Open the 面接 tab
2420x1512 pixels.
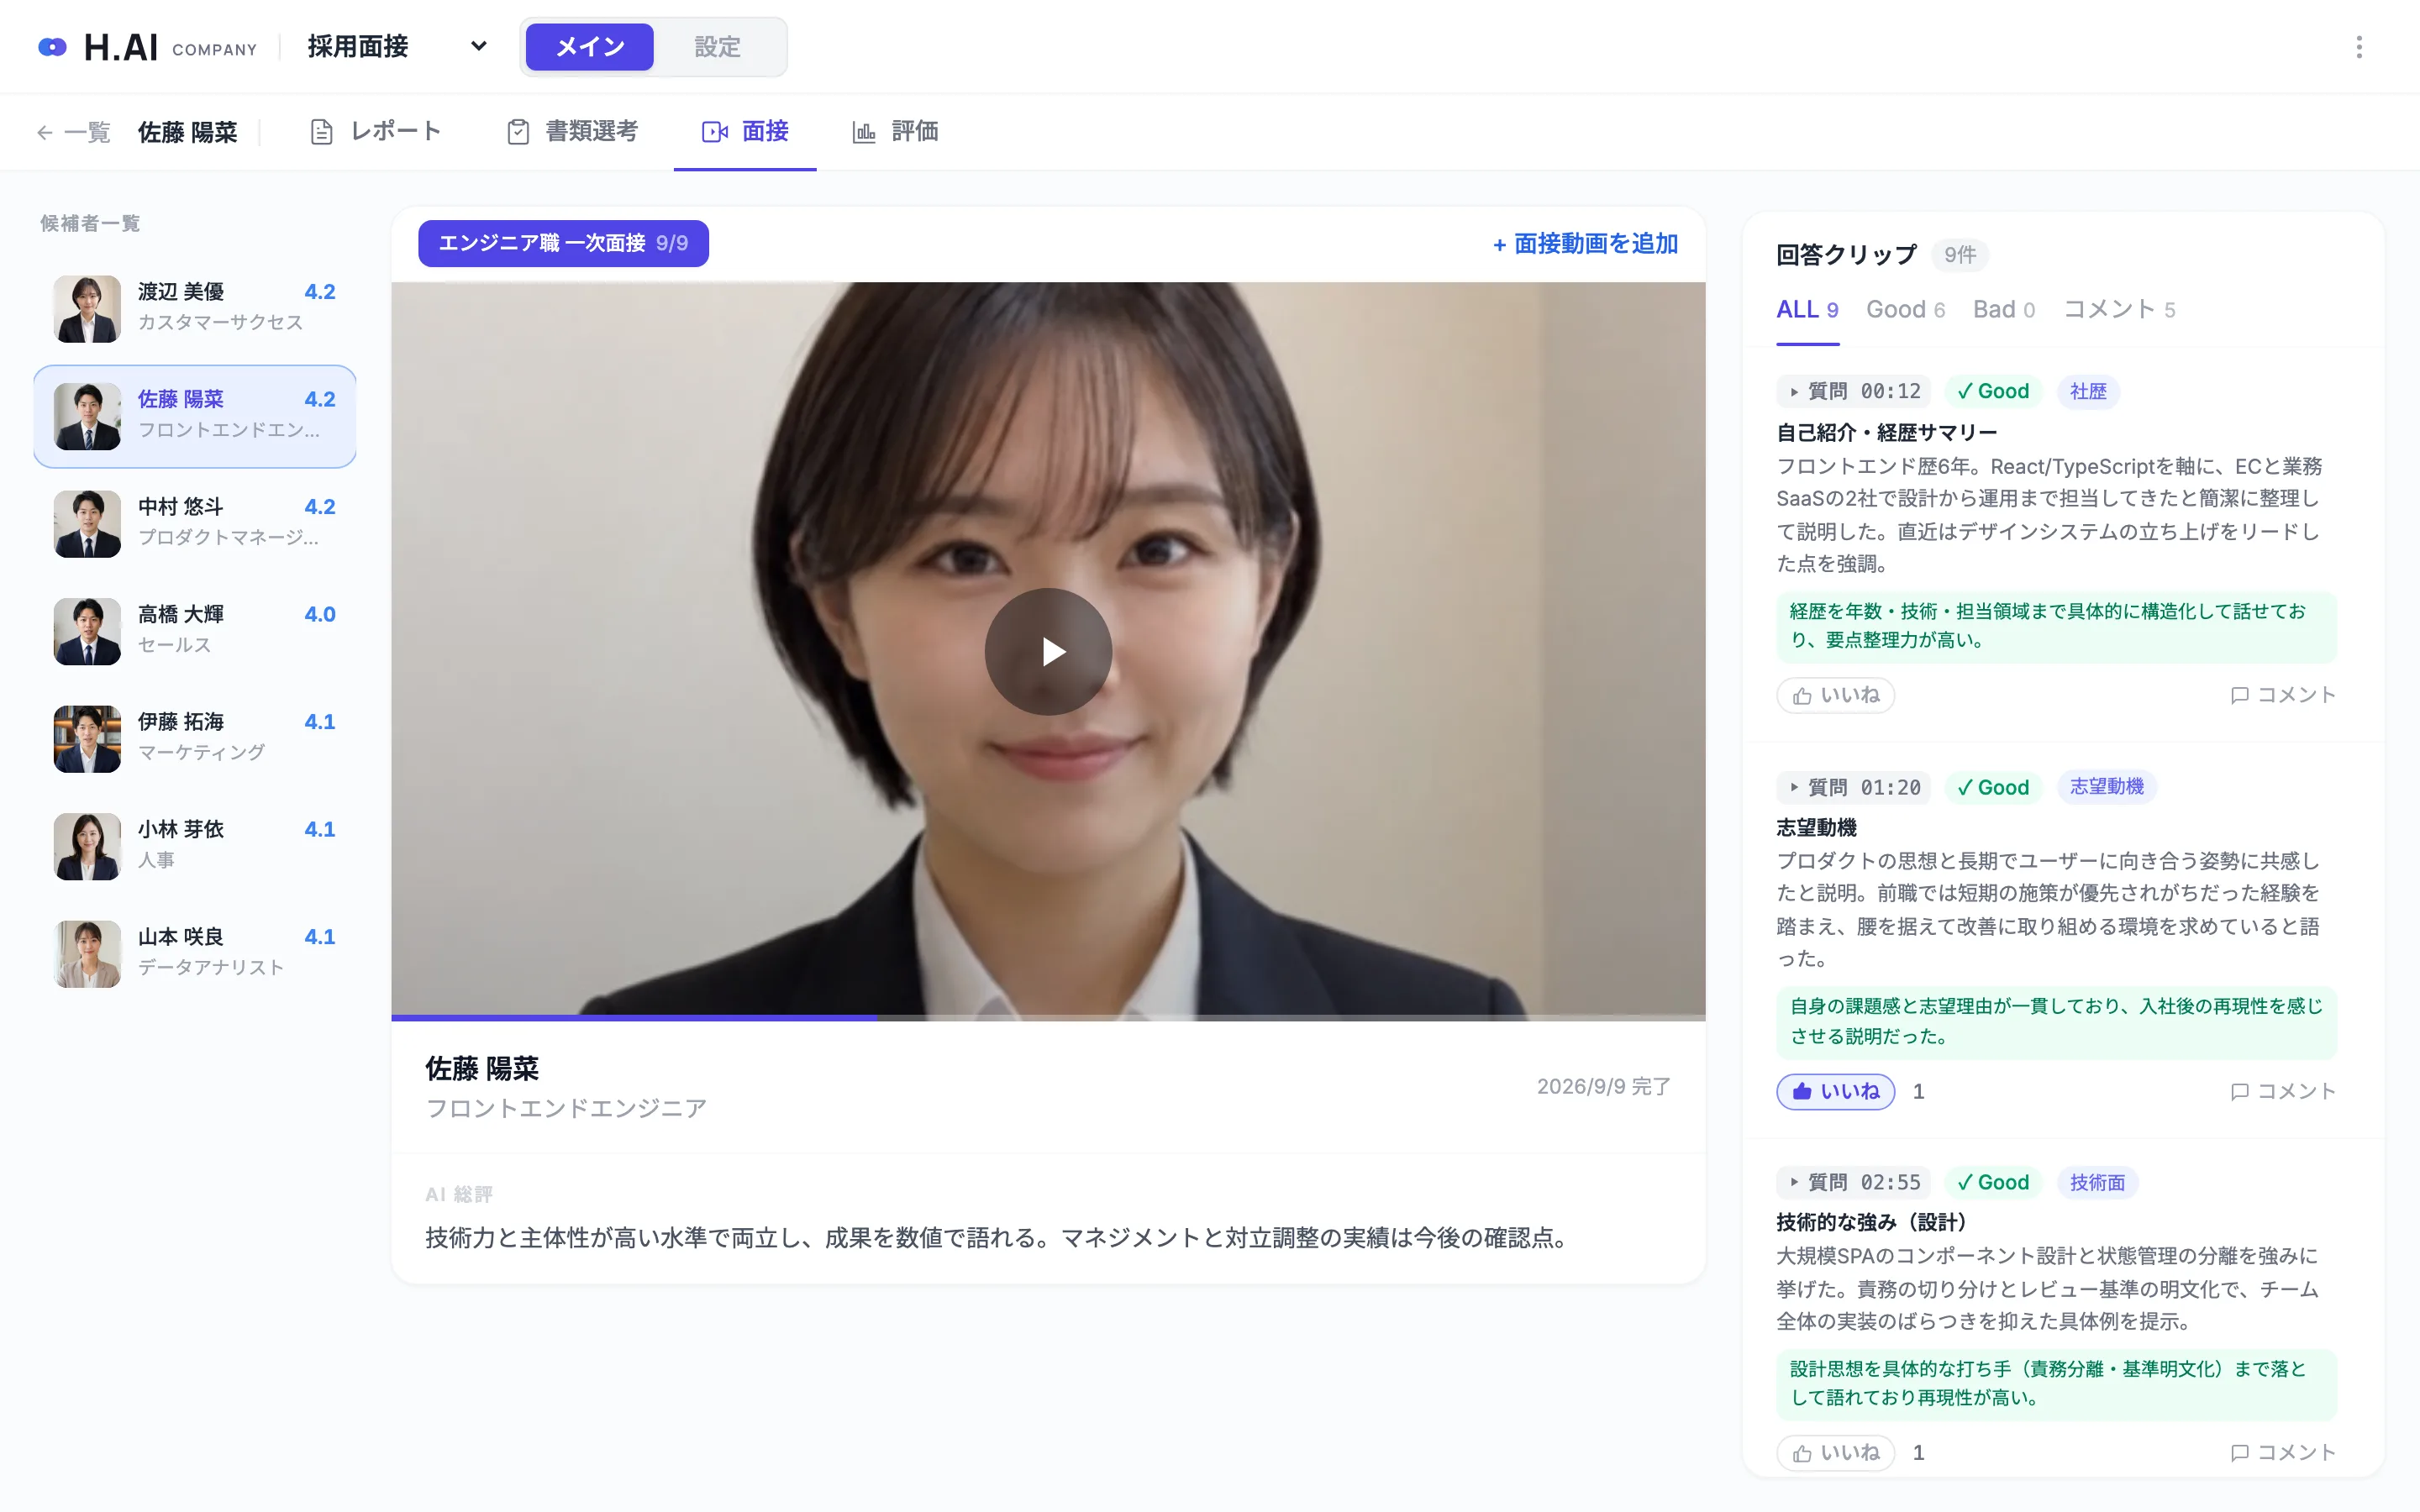745,132
